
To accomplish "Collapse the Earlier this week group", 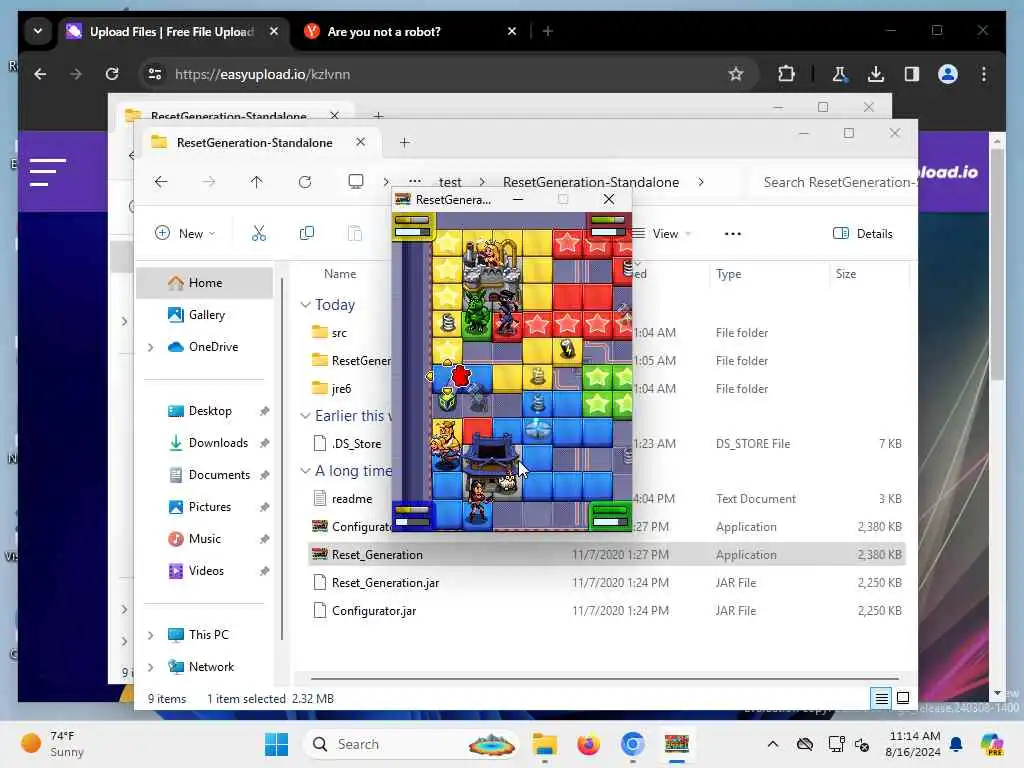I will (304, 416).
